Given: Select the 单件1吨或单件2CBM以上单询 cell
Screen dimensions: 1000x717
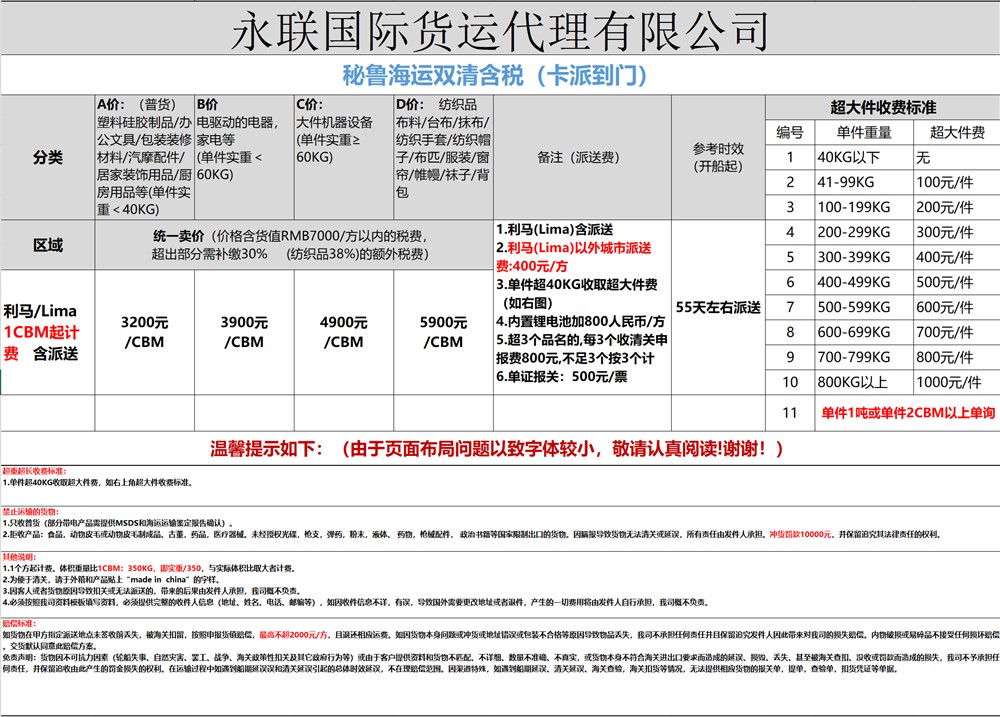Looking at the screenshot, I should [x=907, y=412].
